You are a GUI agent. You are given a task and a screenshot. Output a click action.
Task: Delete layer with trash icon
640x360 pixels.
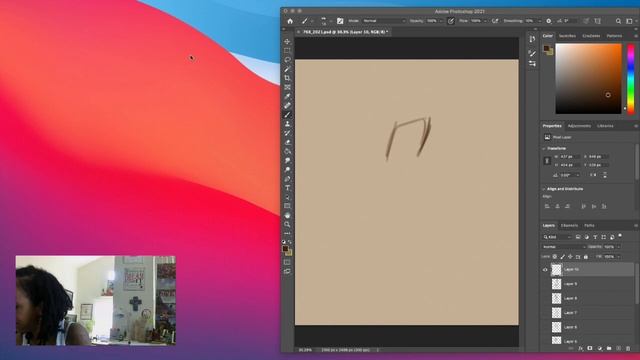click(628, 349)
